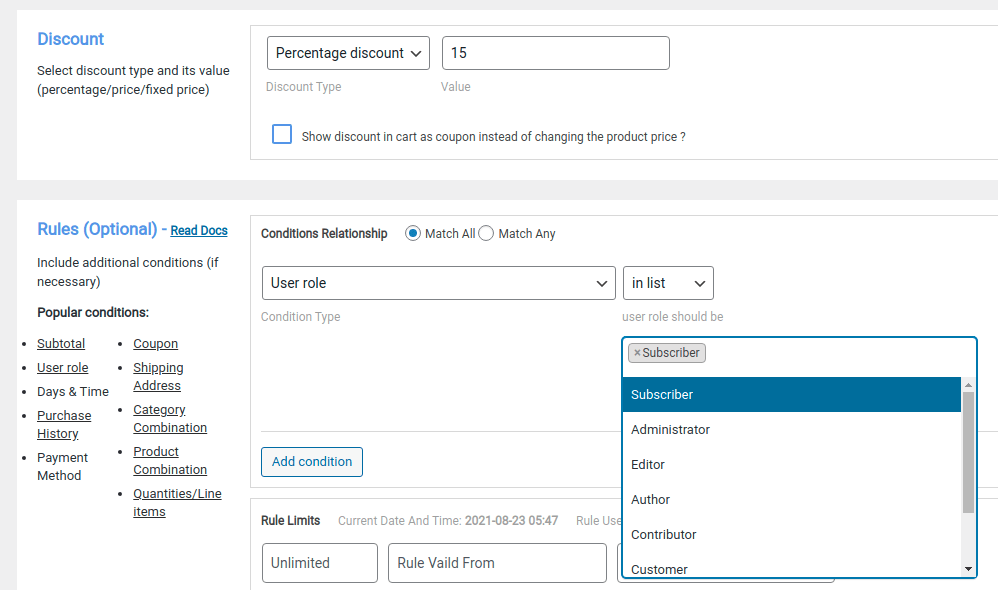Screen dimensions: 998x590
Task: Click the Add condition button
Action: (x=312, y=462)
